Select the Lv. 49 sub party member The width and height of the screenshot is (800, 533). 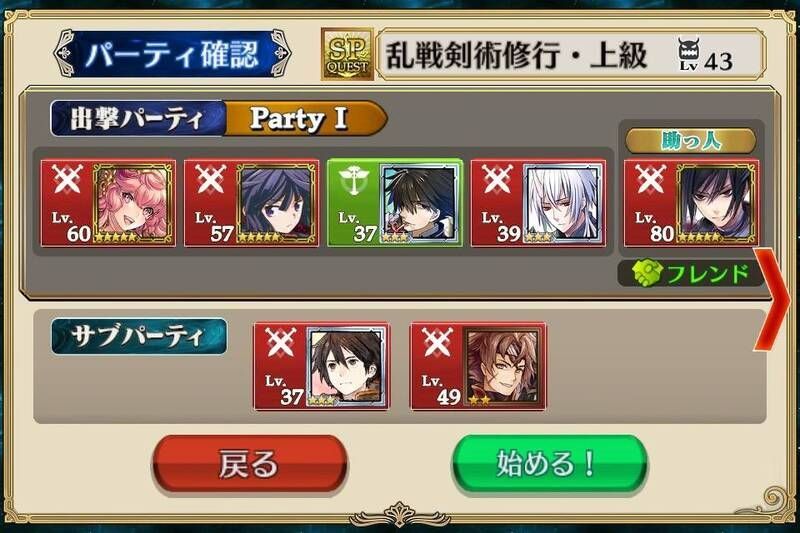478,366
